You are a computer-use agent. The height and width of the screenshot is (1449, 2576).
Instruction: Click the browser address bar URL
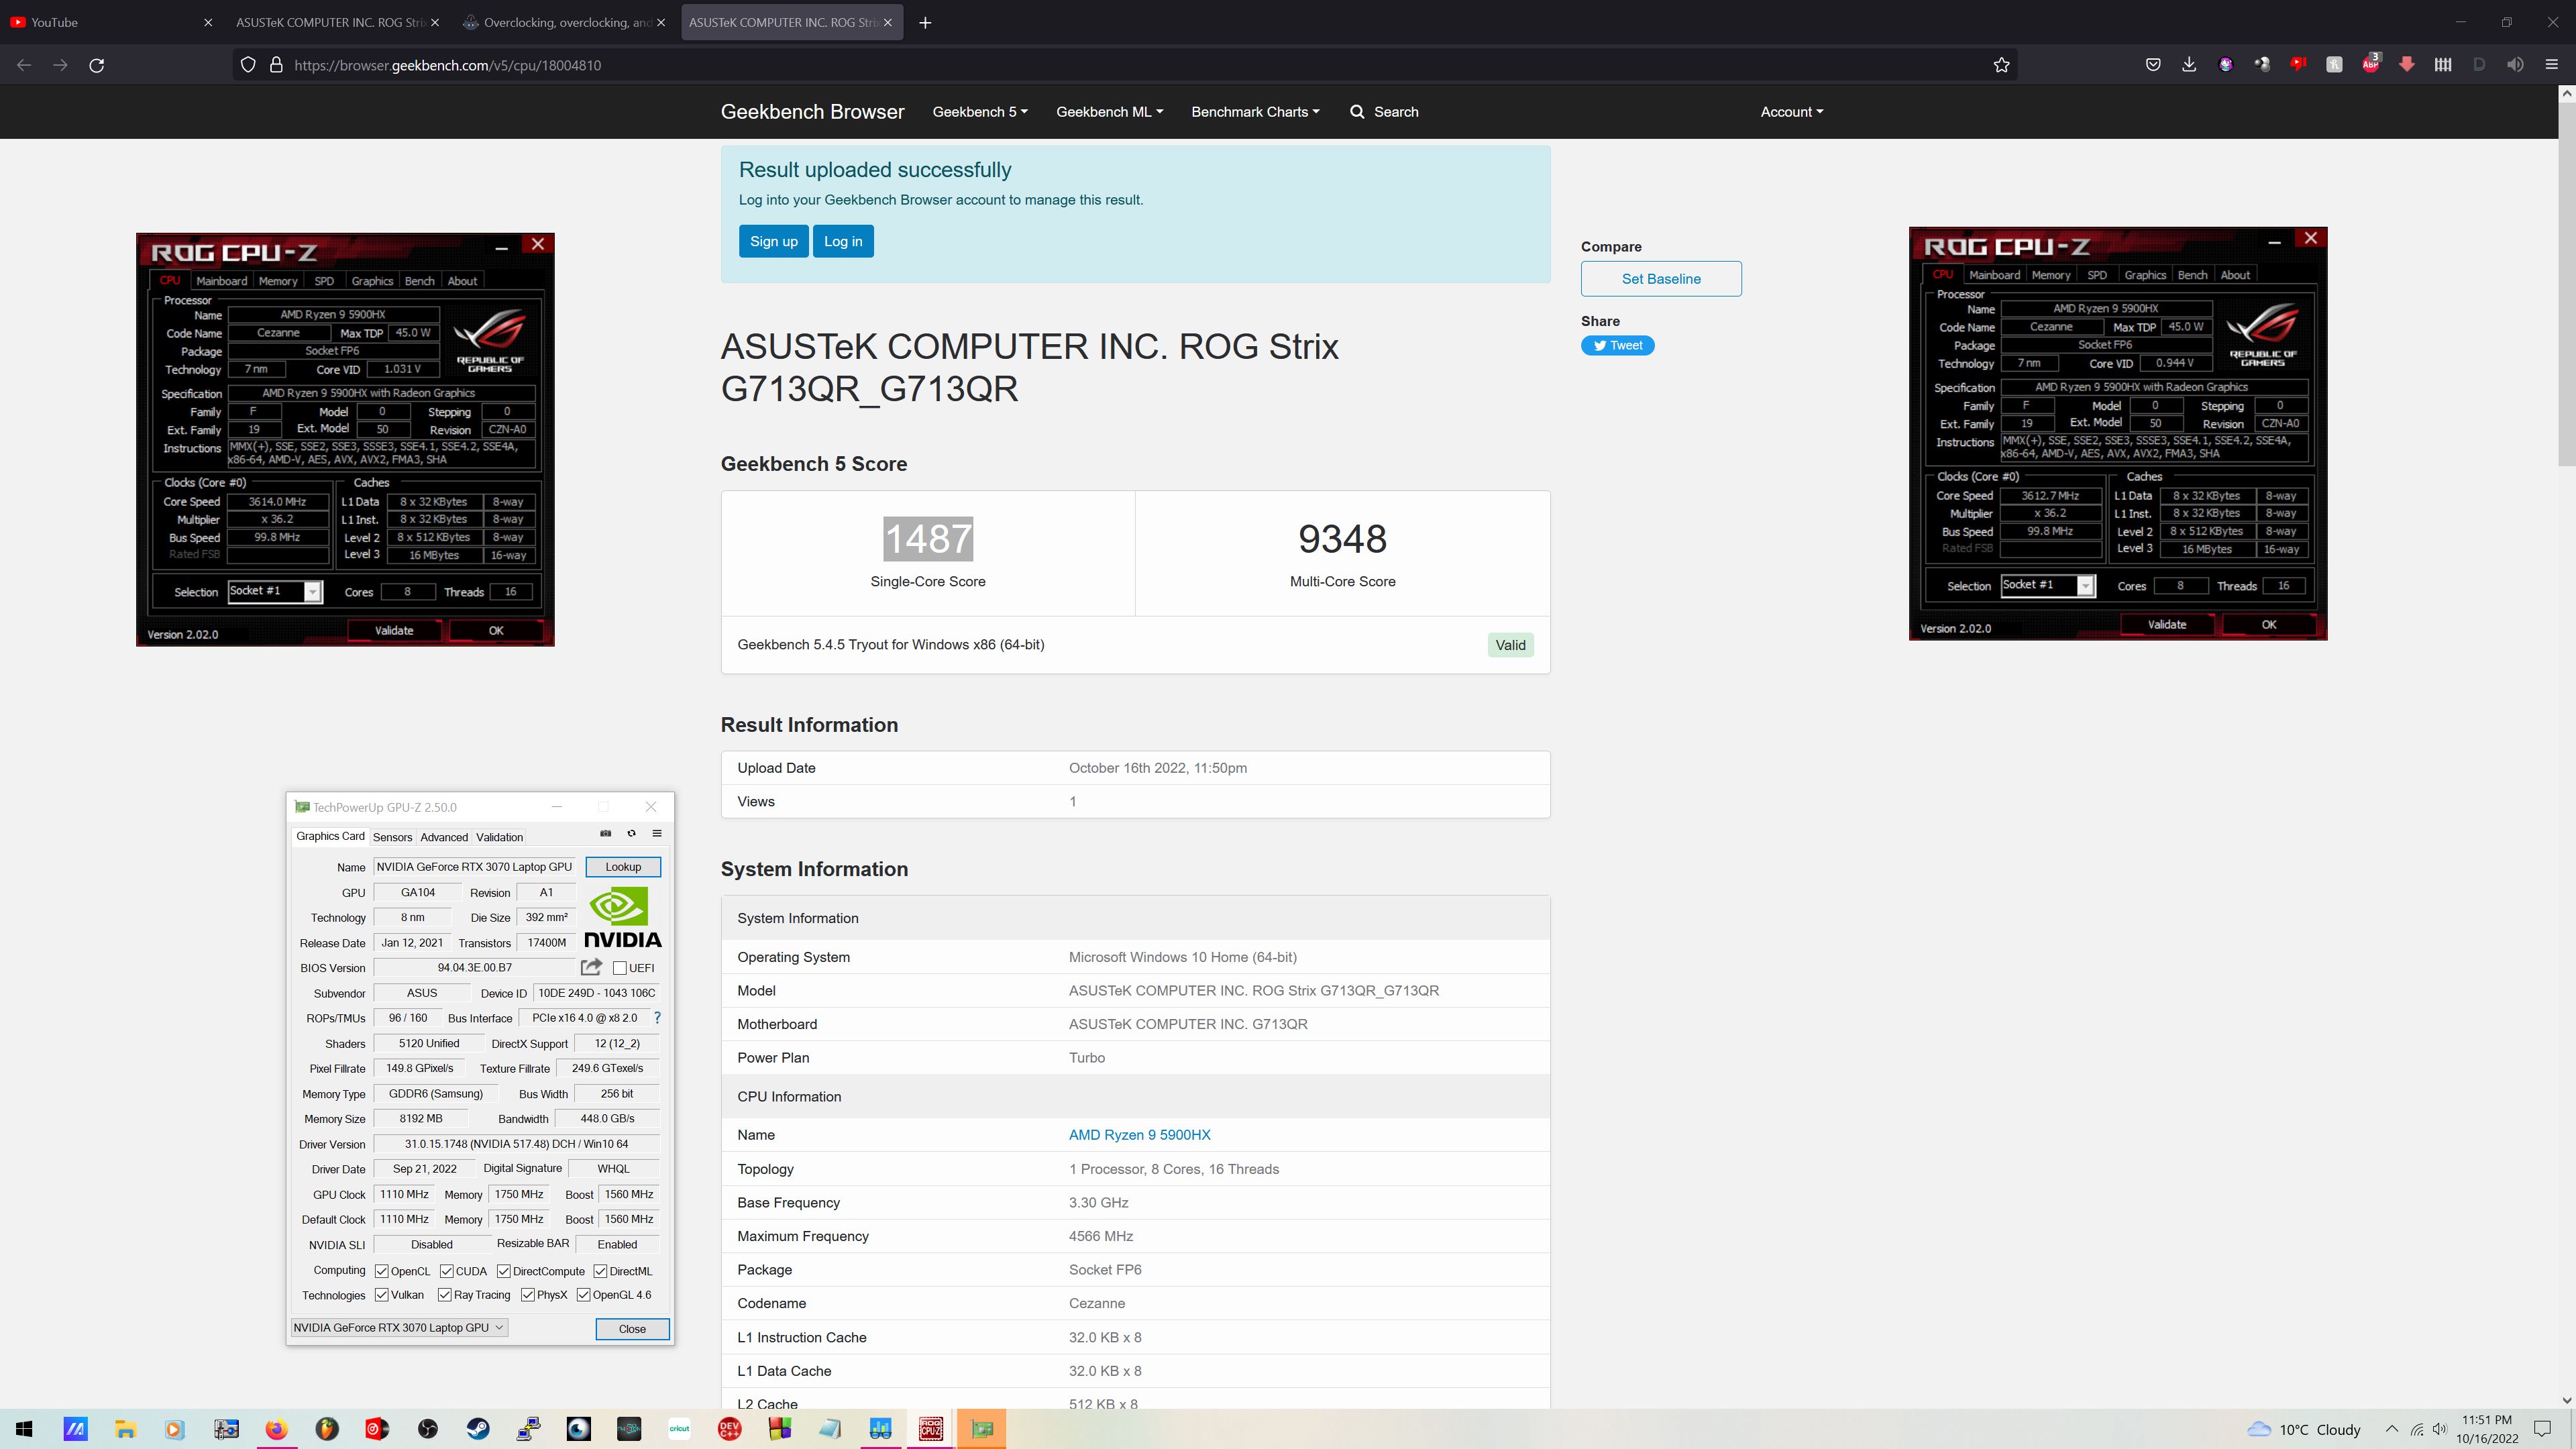click(x=447, y=65)
